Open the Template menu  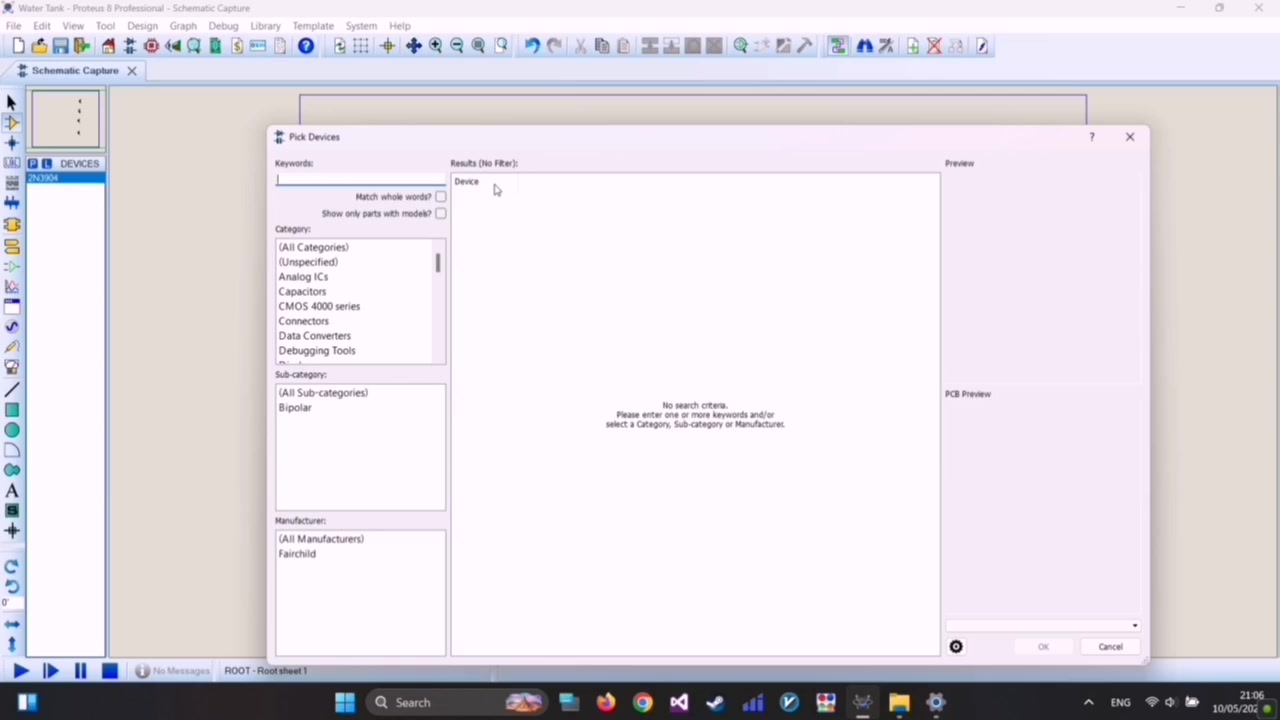coord(313,26)
